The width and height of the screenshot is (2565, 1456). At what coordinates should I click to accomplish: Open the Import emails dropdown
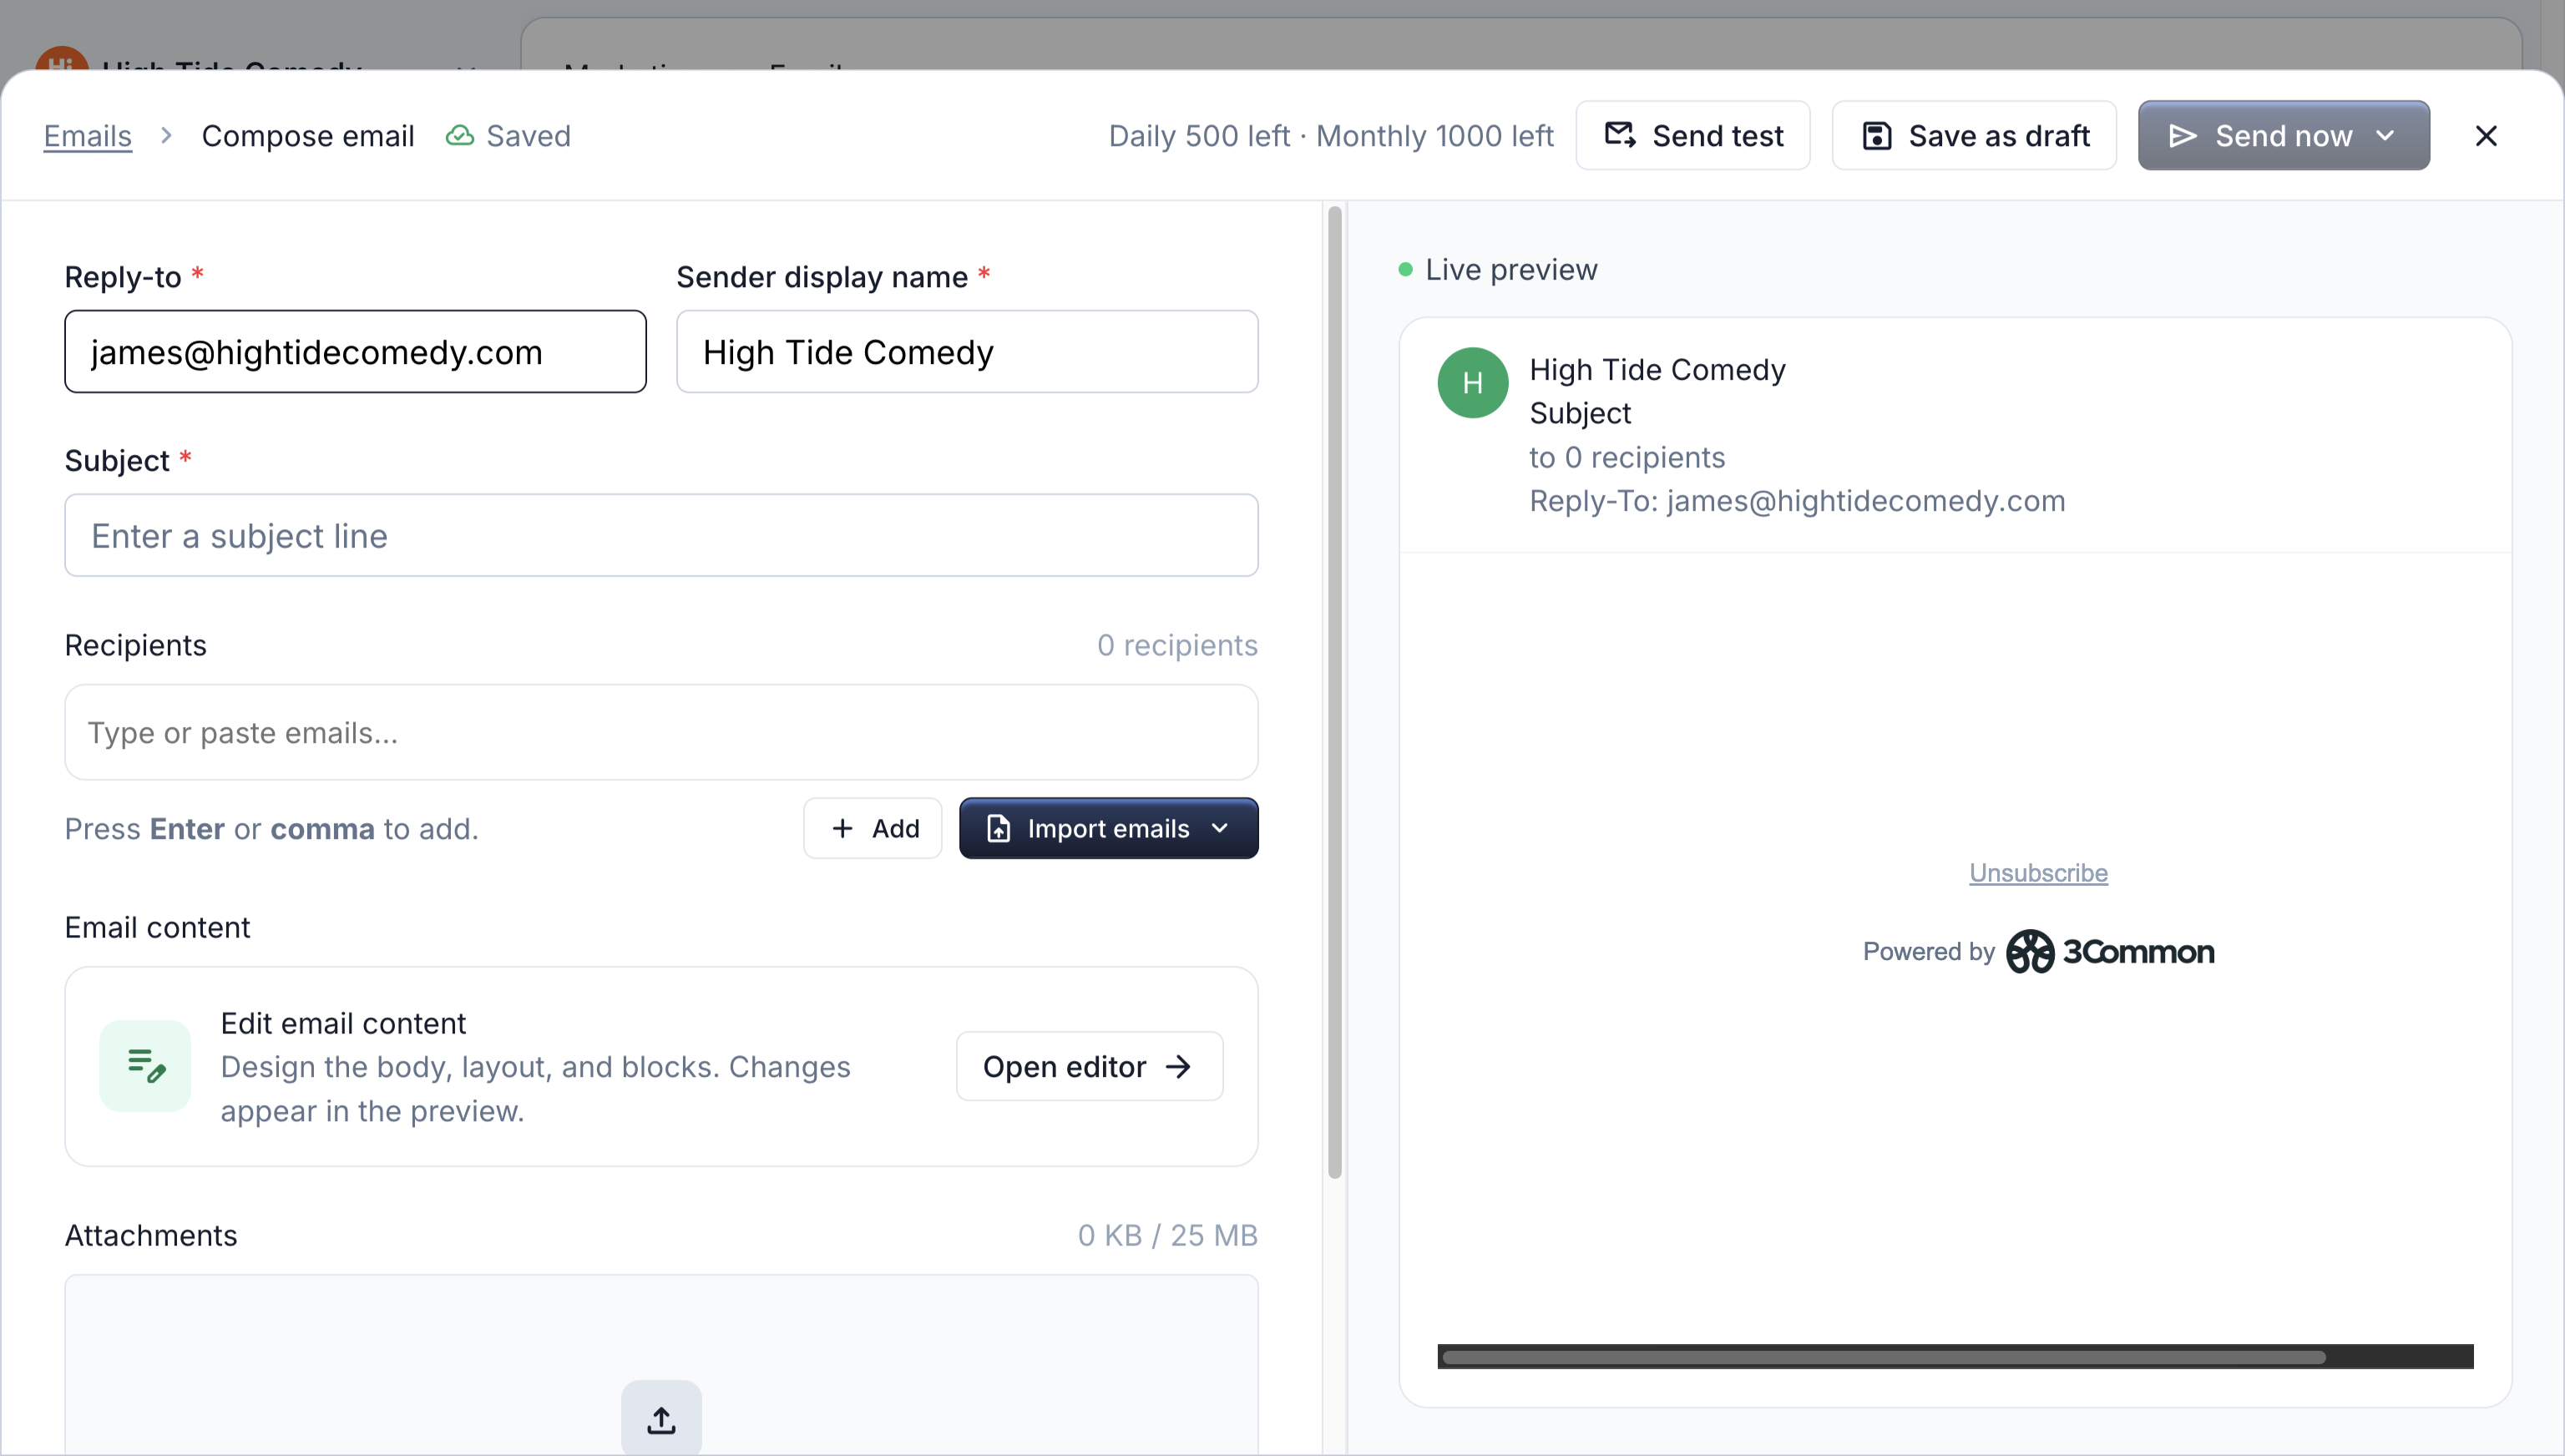(1108, 828)
